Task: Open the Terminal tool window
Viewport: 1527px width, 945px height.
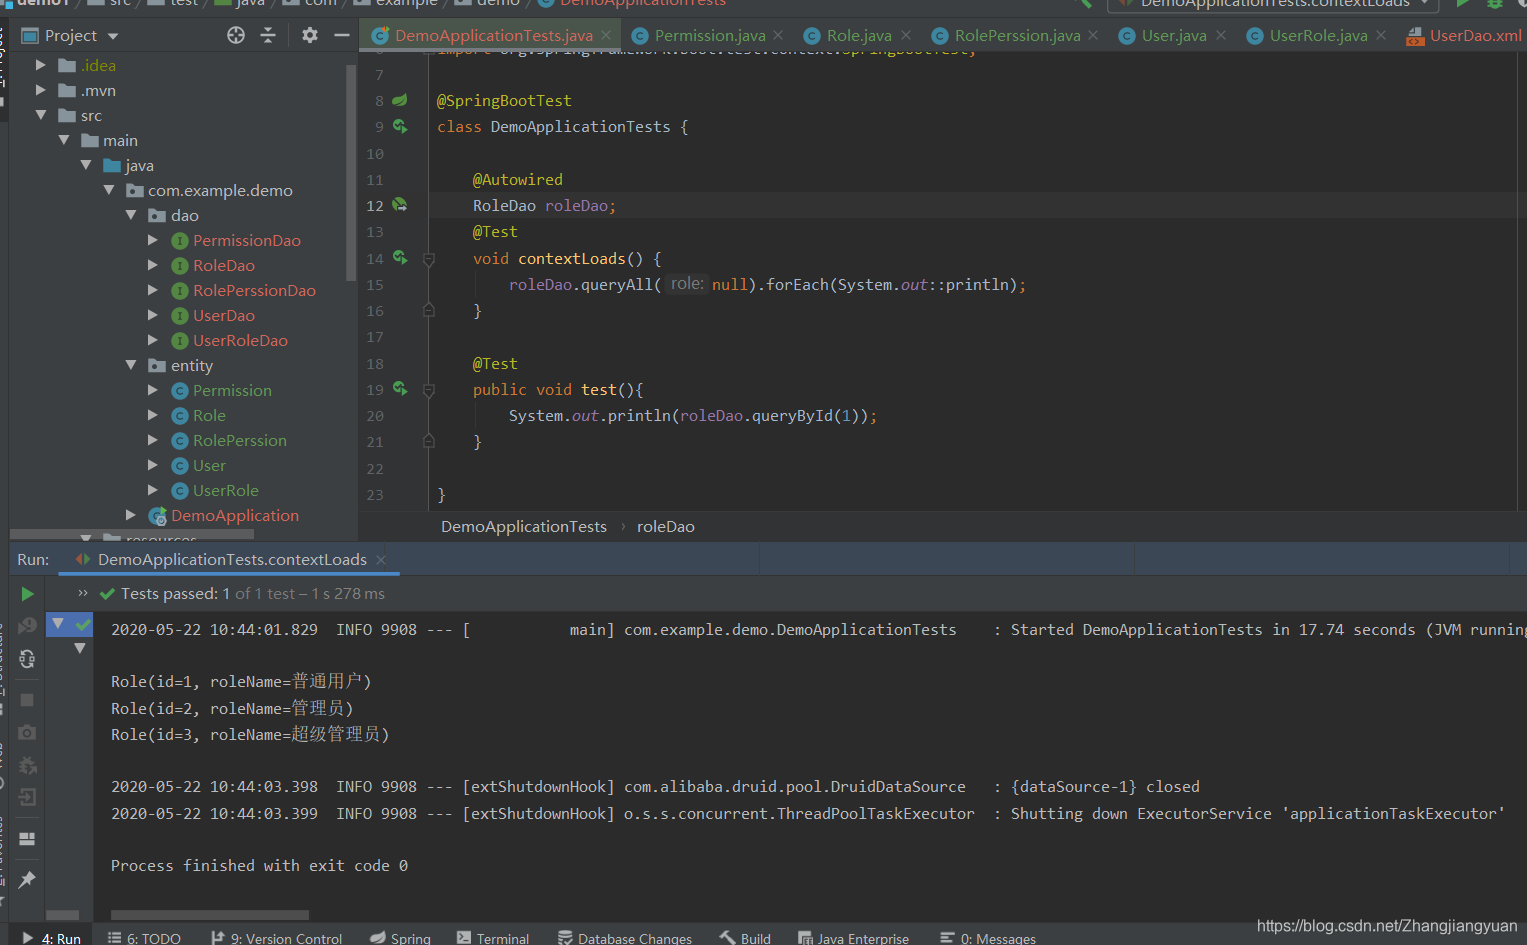Action: point(493,938)
